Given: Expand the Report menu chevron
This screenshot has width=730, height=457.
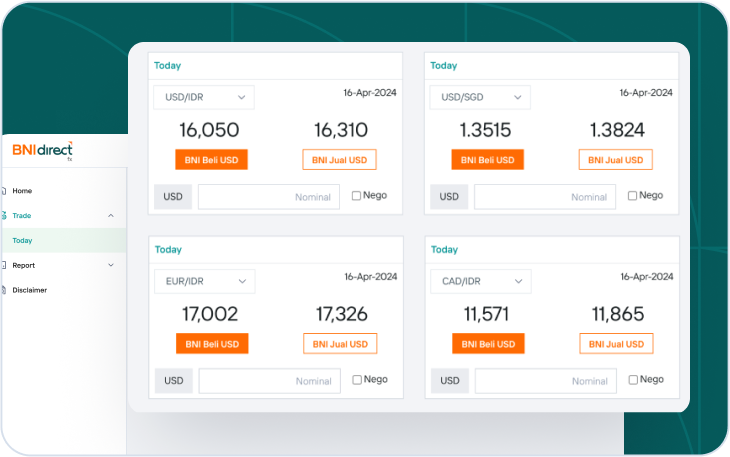Looking at the screenshot, I should [110, 265].
